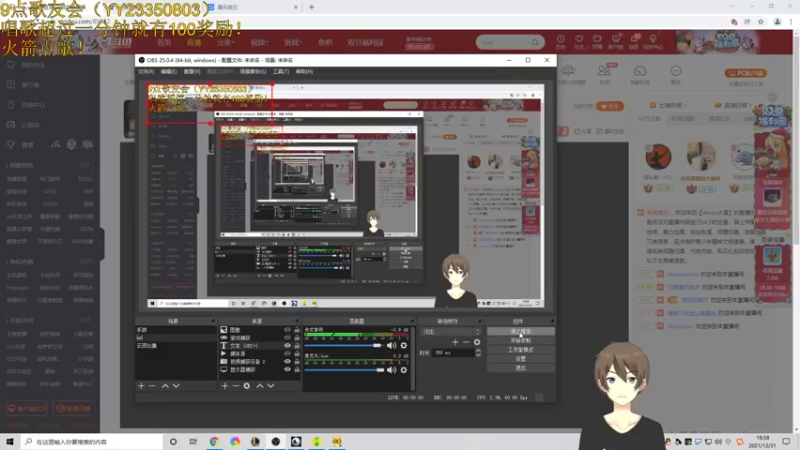Open the 麦克风/Aux audio settings gear
The height and width of the screenshot is (450, 800).
pyautogui.click(x=404, y=370)
